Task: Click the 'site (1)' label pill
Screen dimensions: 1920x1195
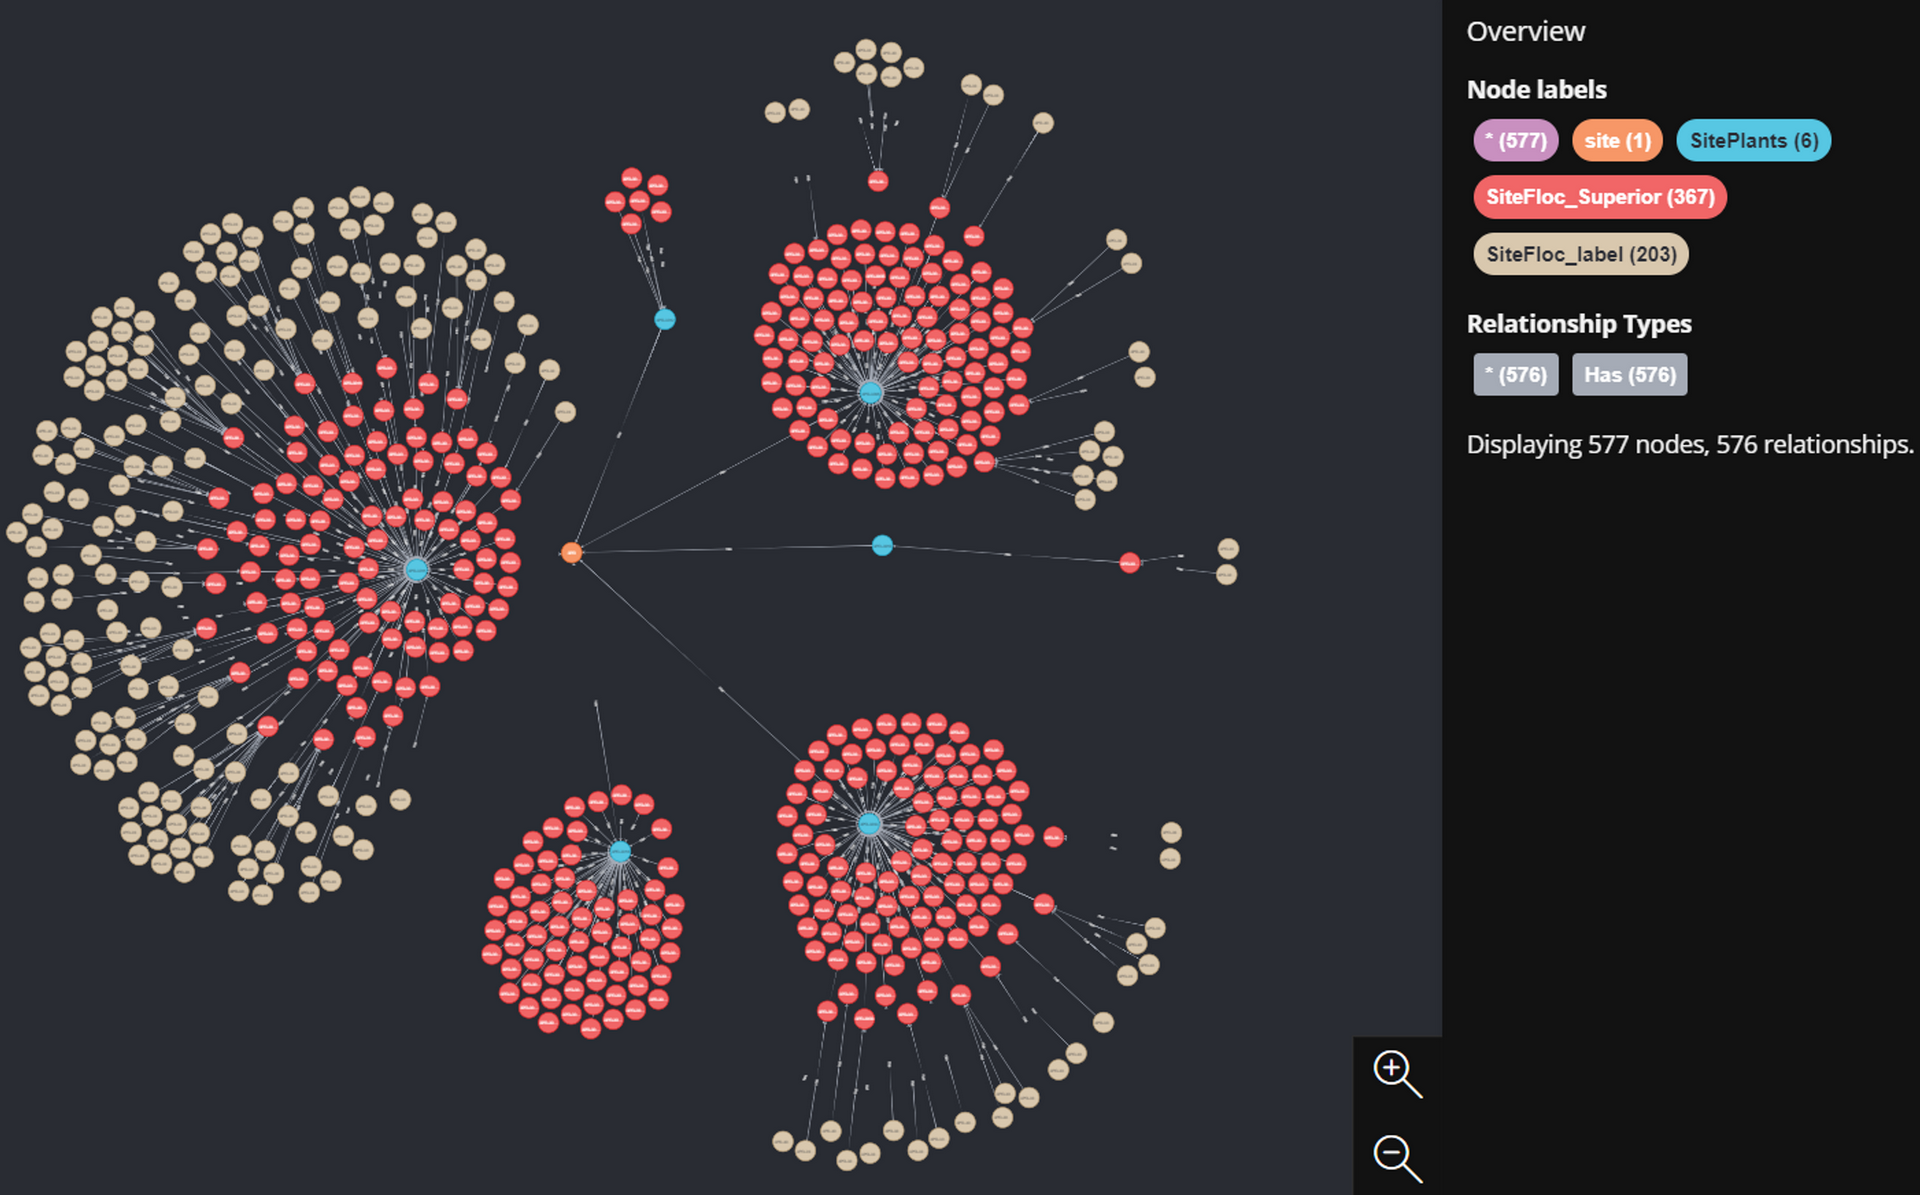Action: click(1617, 141)
